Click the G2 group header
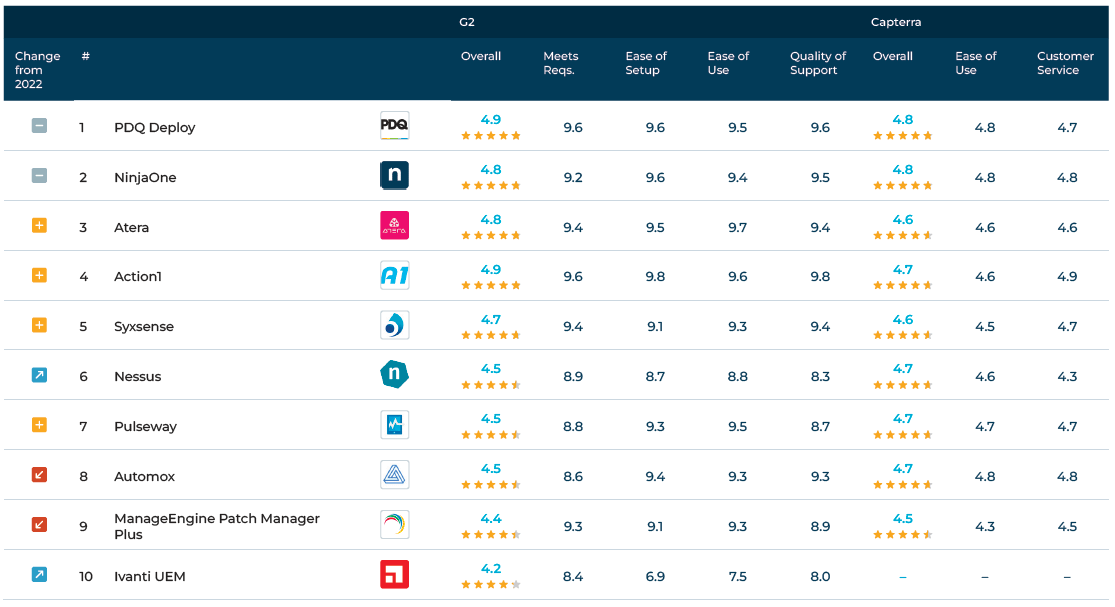This screenshot has width=1115, height=607. (x=466, y=22)
